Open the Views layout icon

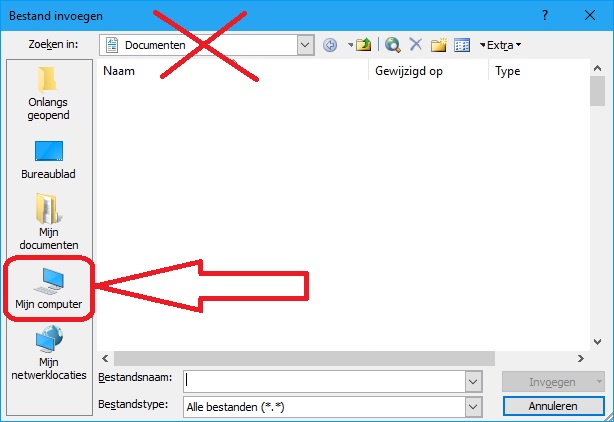point(462,45)
